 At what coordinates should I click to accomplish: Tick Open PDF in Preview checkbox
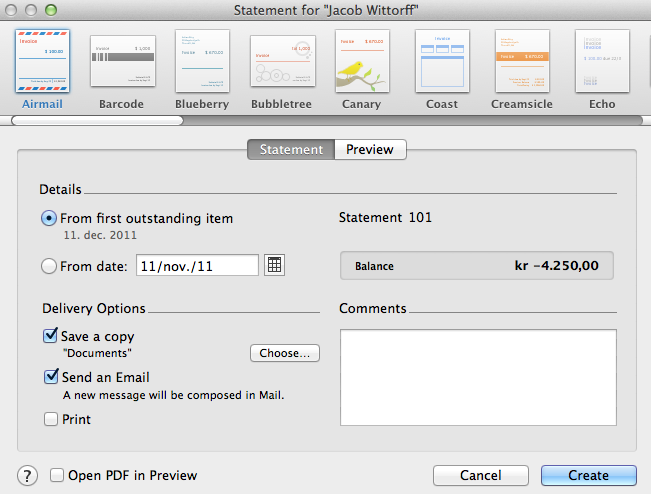tap(57, 476)
